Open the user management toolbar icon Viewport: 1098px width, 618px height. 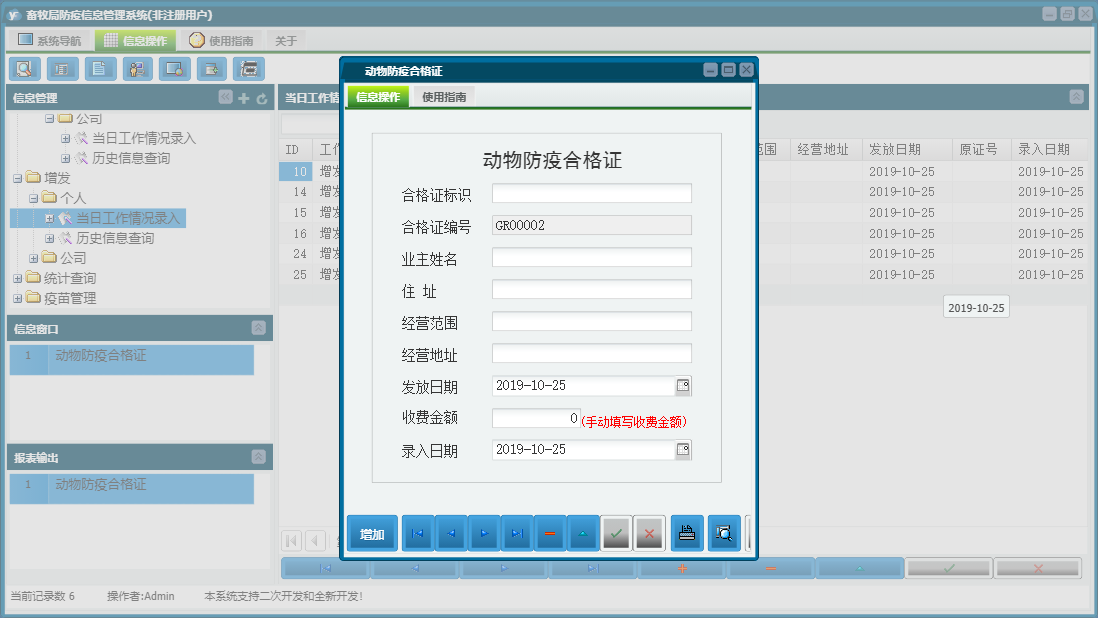click(x=137, y=68)
